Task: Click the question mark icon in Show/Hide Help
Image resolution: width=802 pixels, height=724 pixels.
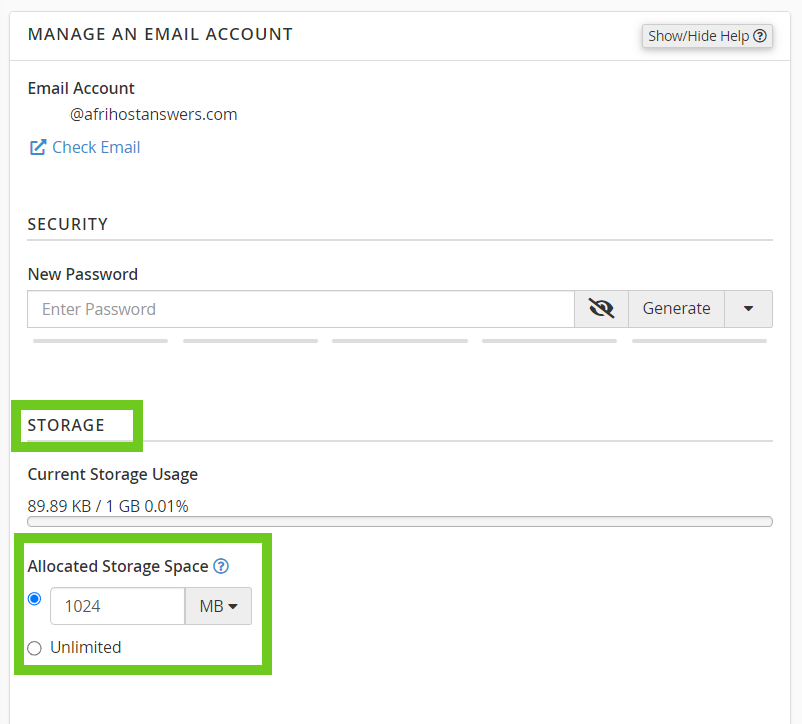Action: coord(760,36)
